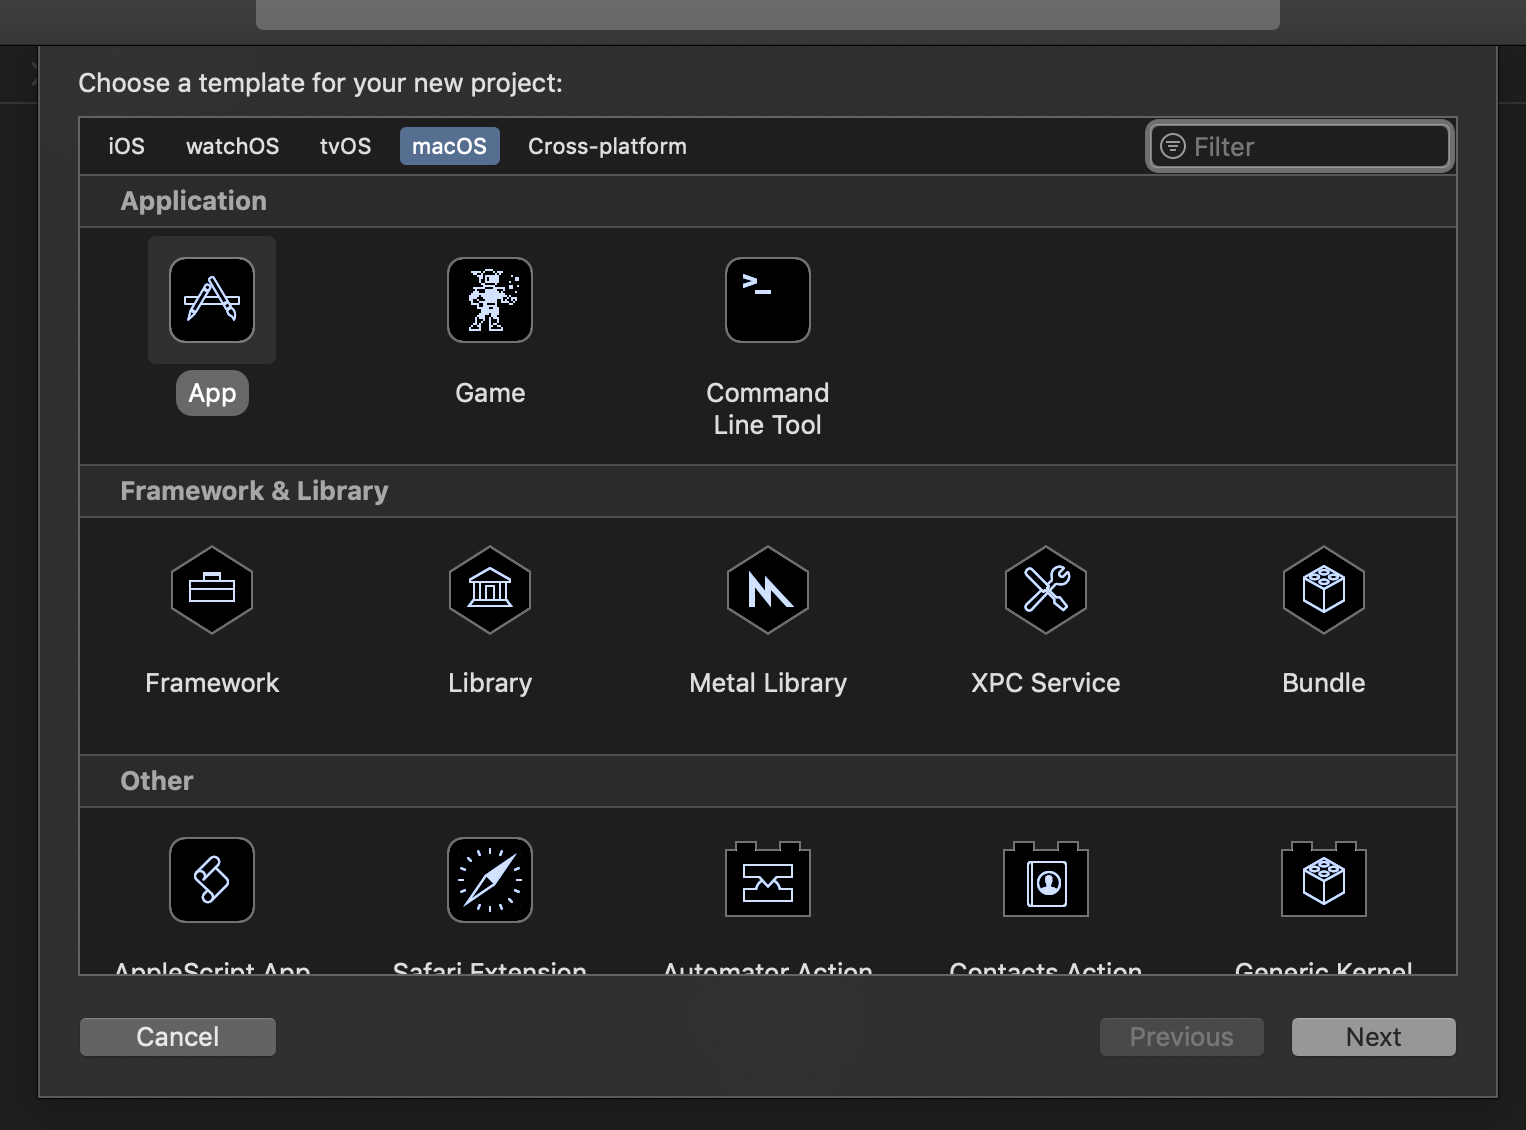The image size is (1526, 1130).
Task: Select the Framework toolbox icon
Action: tap(212, 590)
